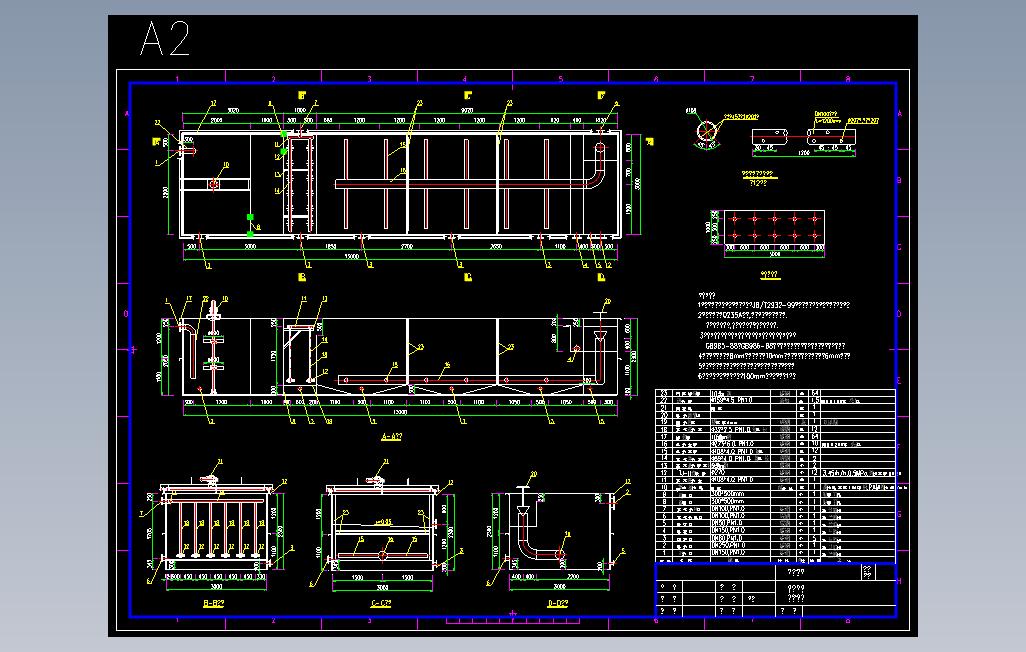Click the note line containing JB/T2932-99
This screenshot has height=652, width=1026.
tap(774, 305)
